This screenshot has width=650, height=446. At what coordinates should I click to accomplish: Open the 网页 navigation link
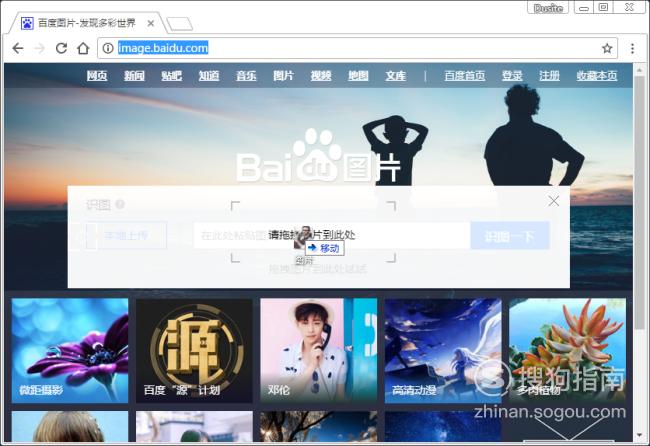[x=97, y=75]
